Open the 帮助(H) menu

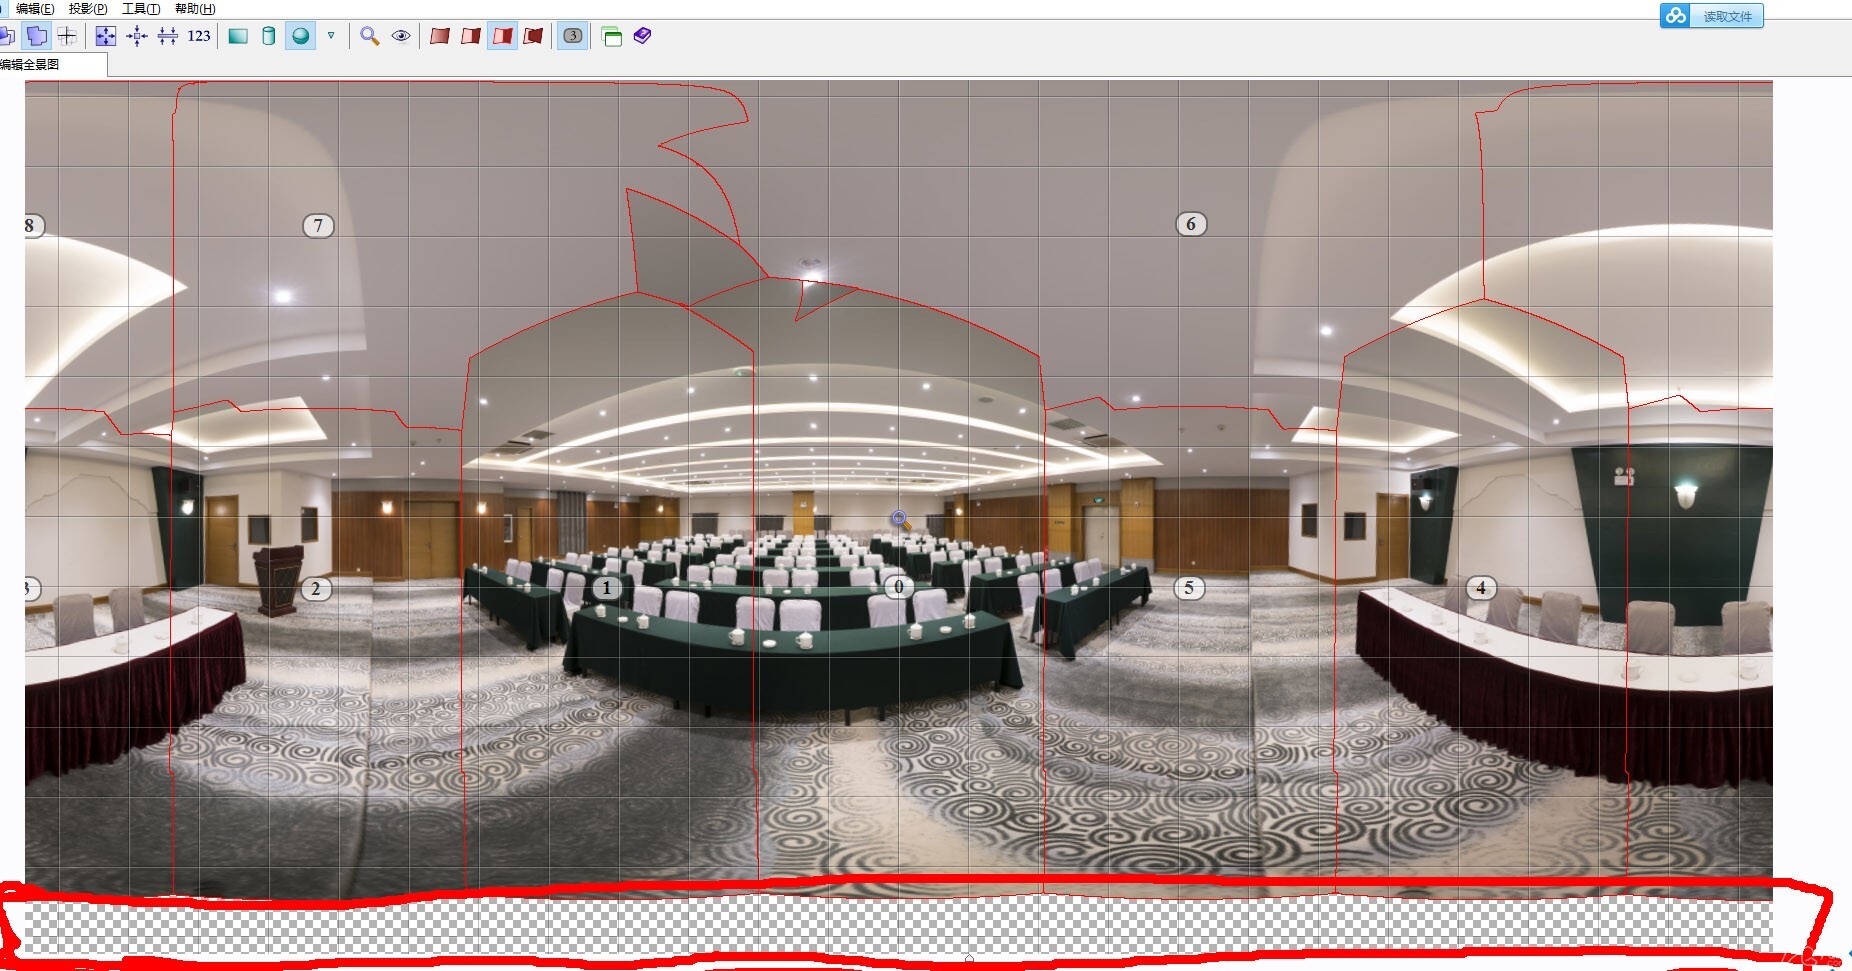click(x=195, y=9)
